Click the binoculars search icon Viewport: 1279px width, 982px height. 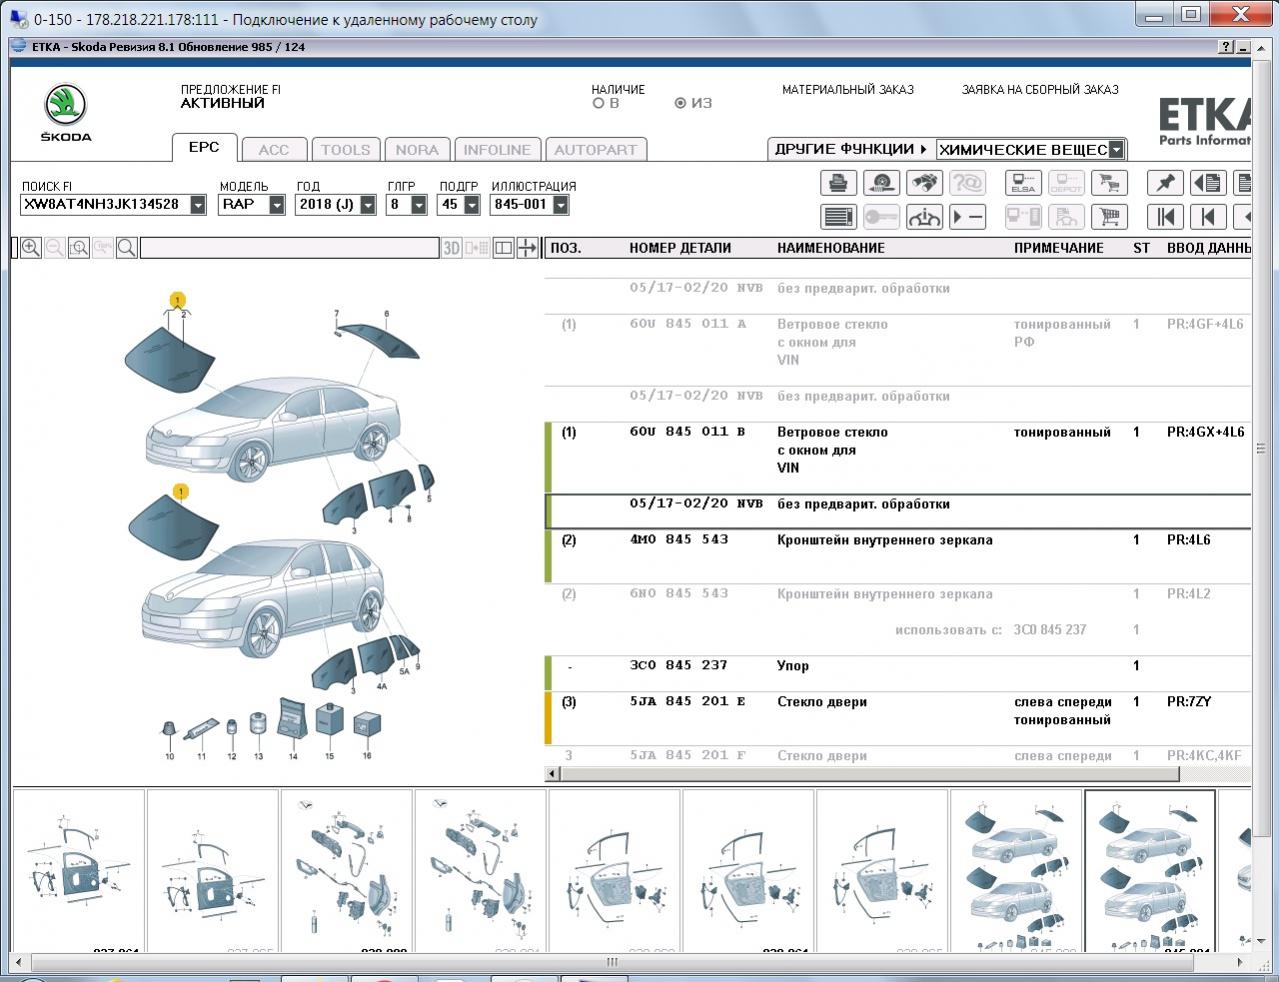tap(924, 183)
